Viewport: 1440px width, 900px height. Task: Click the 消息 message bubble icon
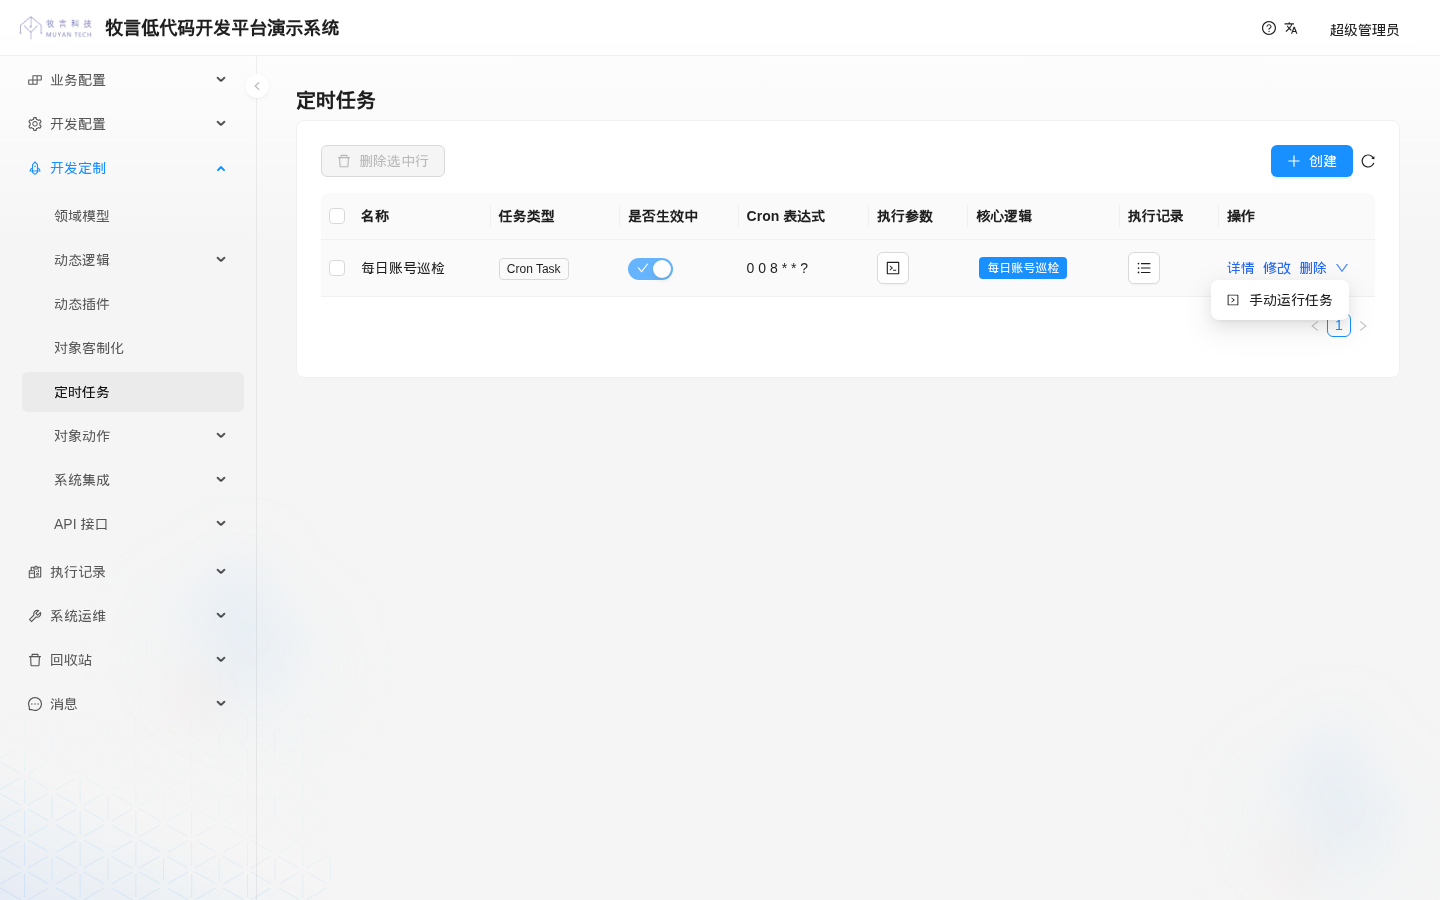[35, 704]
